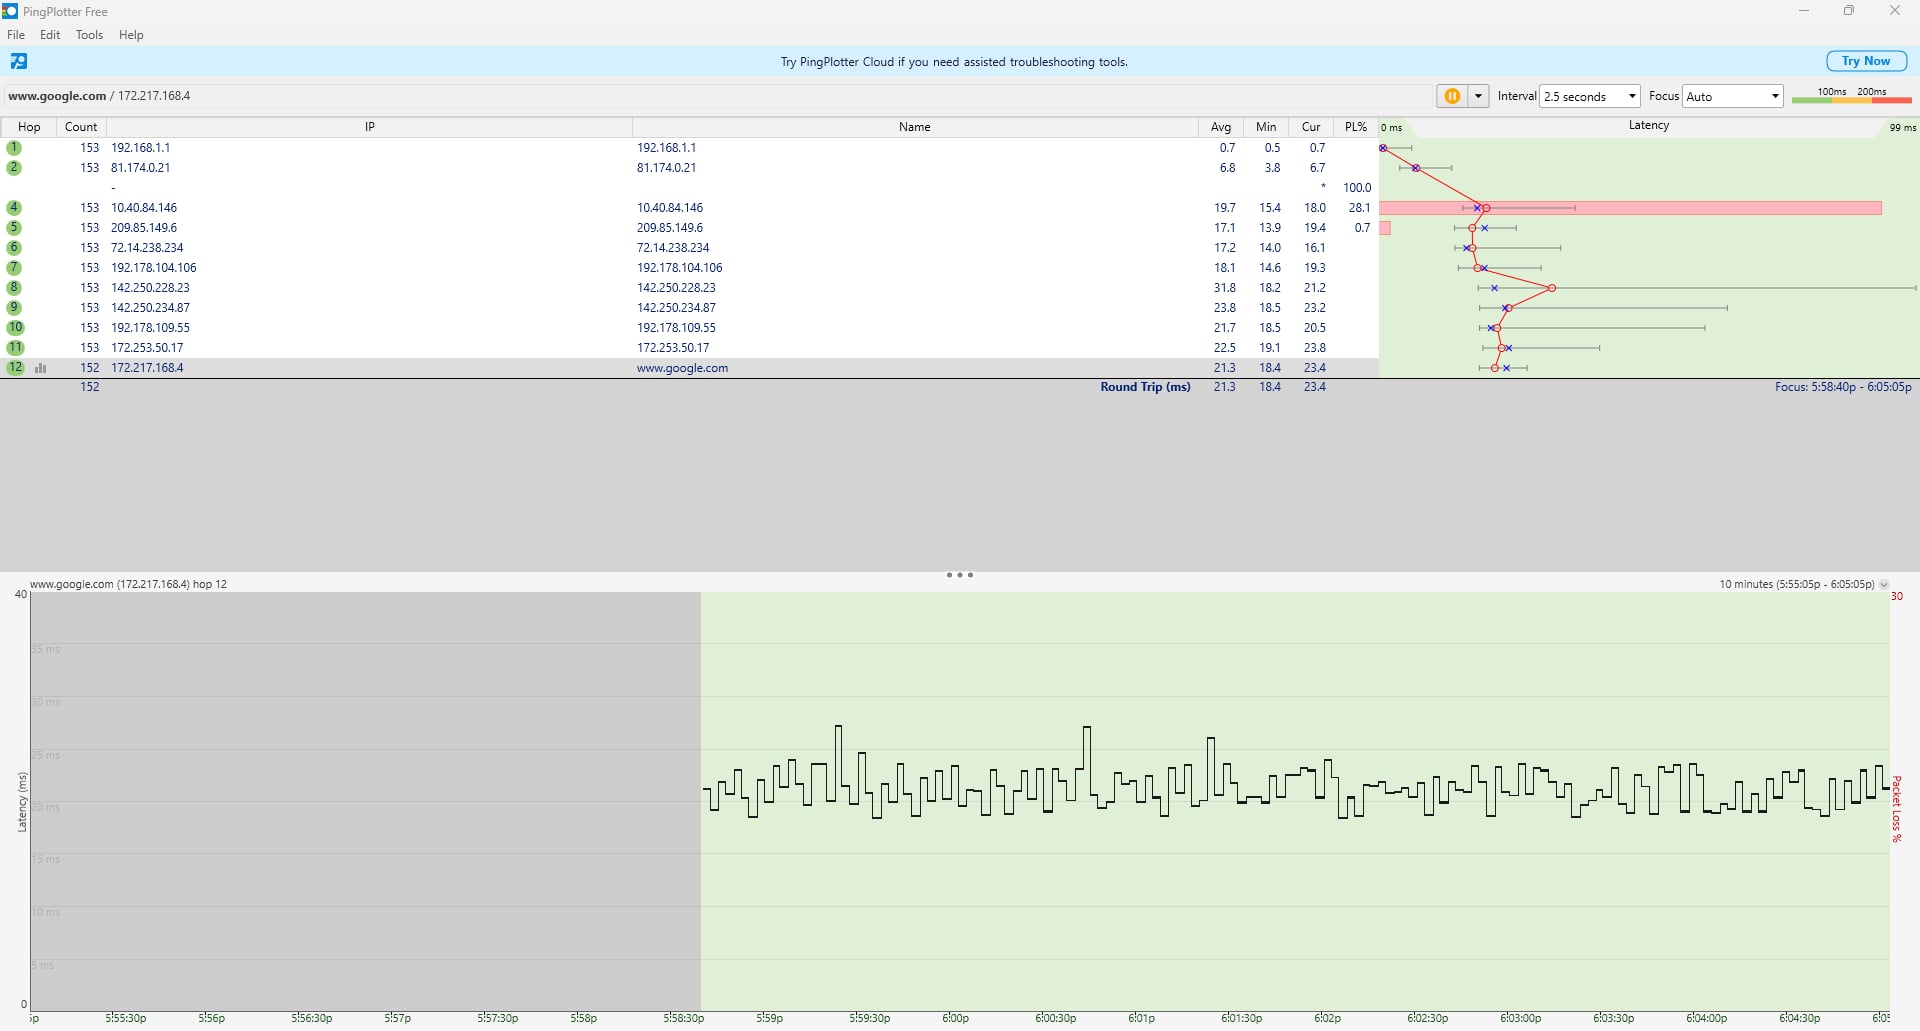Click the PingPlotter Cloud logo in the banner
Image resolution: width=1920 pixels, height=1031 pixels.
click(19, 62)
